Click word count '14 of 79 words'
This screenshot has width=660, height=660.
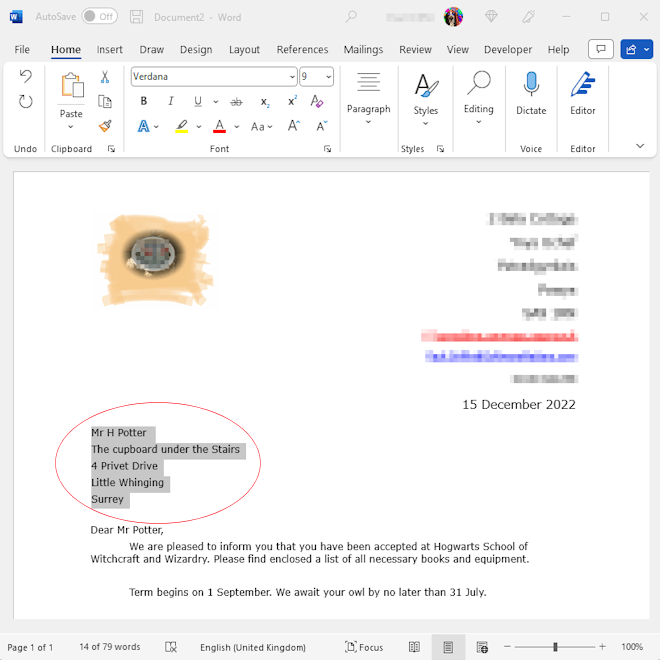110,647
